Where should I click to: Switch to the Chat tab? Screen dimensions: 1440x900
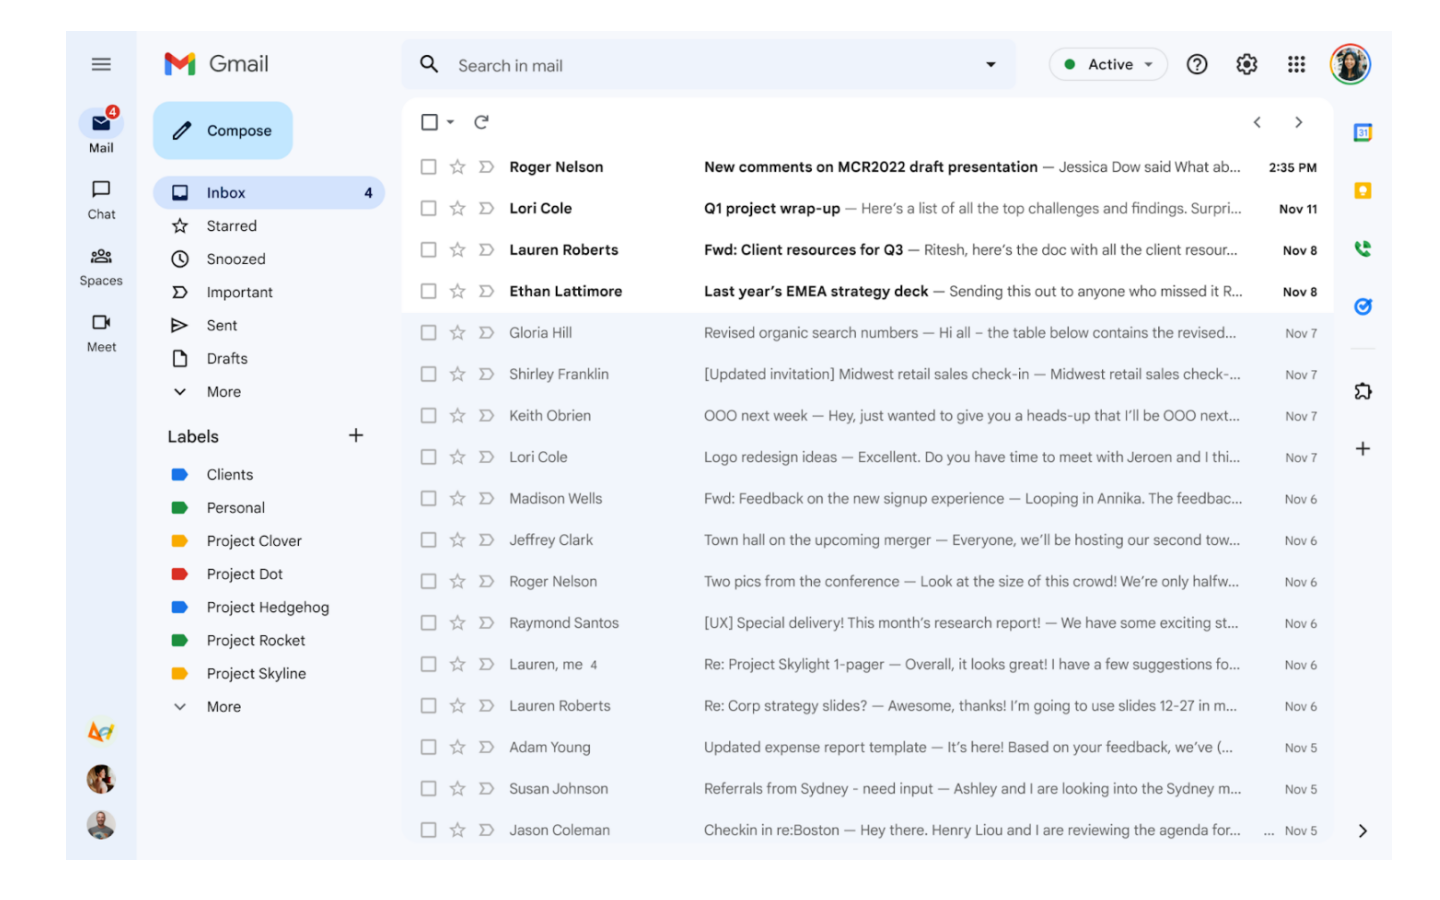[x=101, y=199]
